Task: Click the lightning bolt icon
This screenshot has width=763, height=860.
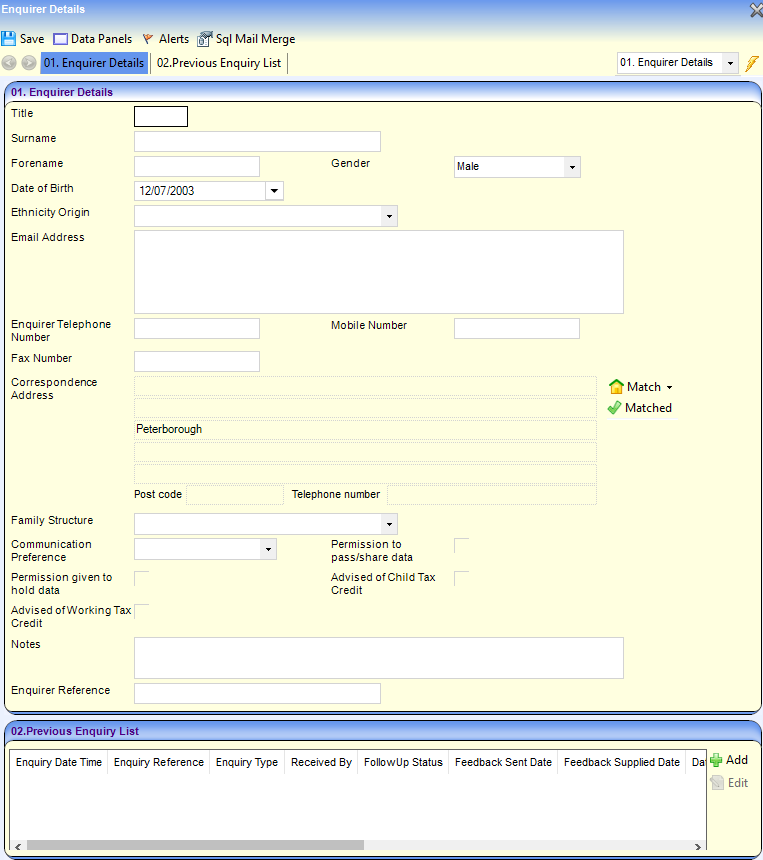Action: point(752,63)
